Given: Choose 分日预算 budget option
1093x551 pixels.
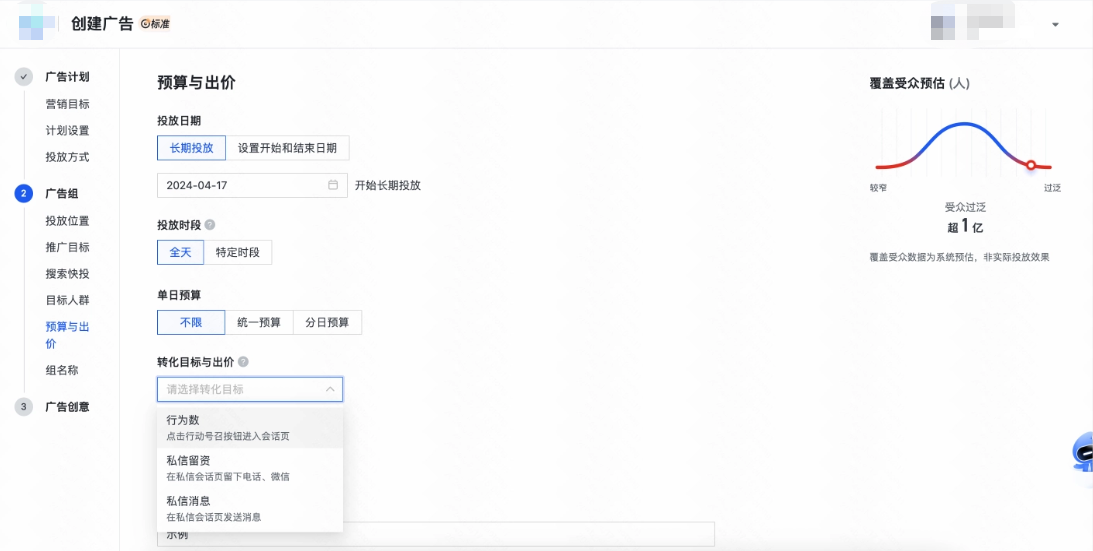Looking at the screenshot, I should coord(327,322).
